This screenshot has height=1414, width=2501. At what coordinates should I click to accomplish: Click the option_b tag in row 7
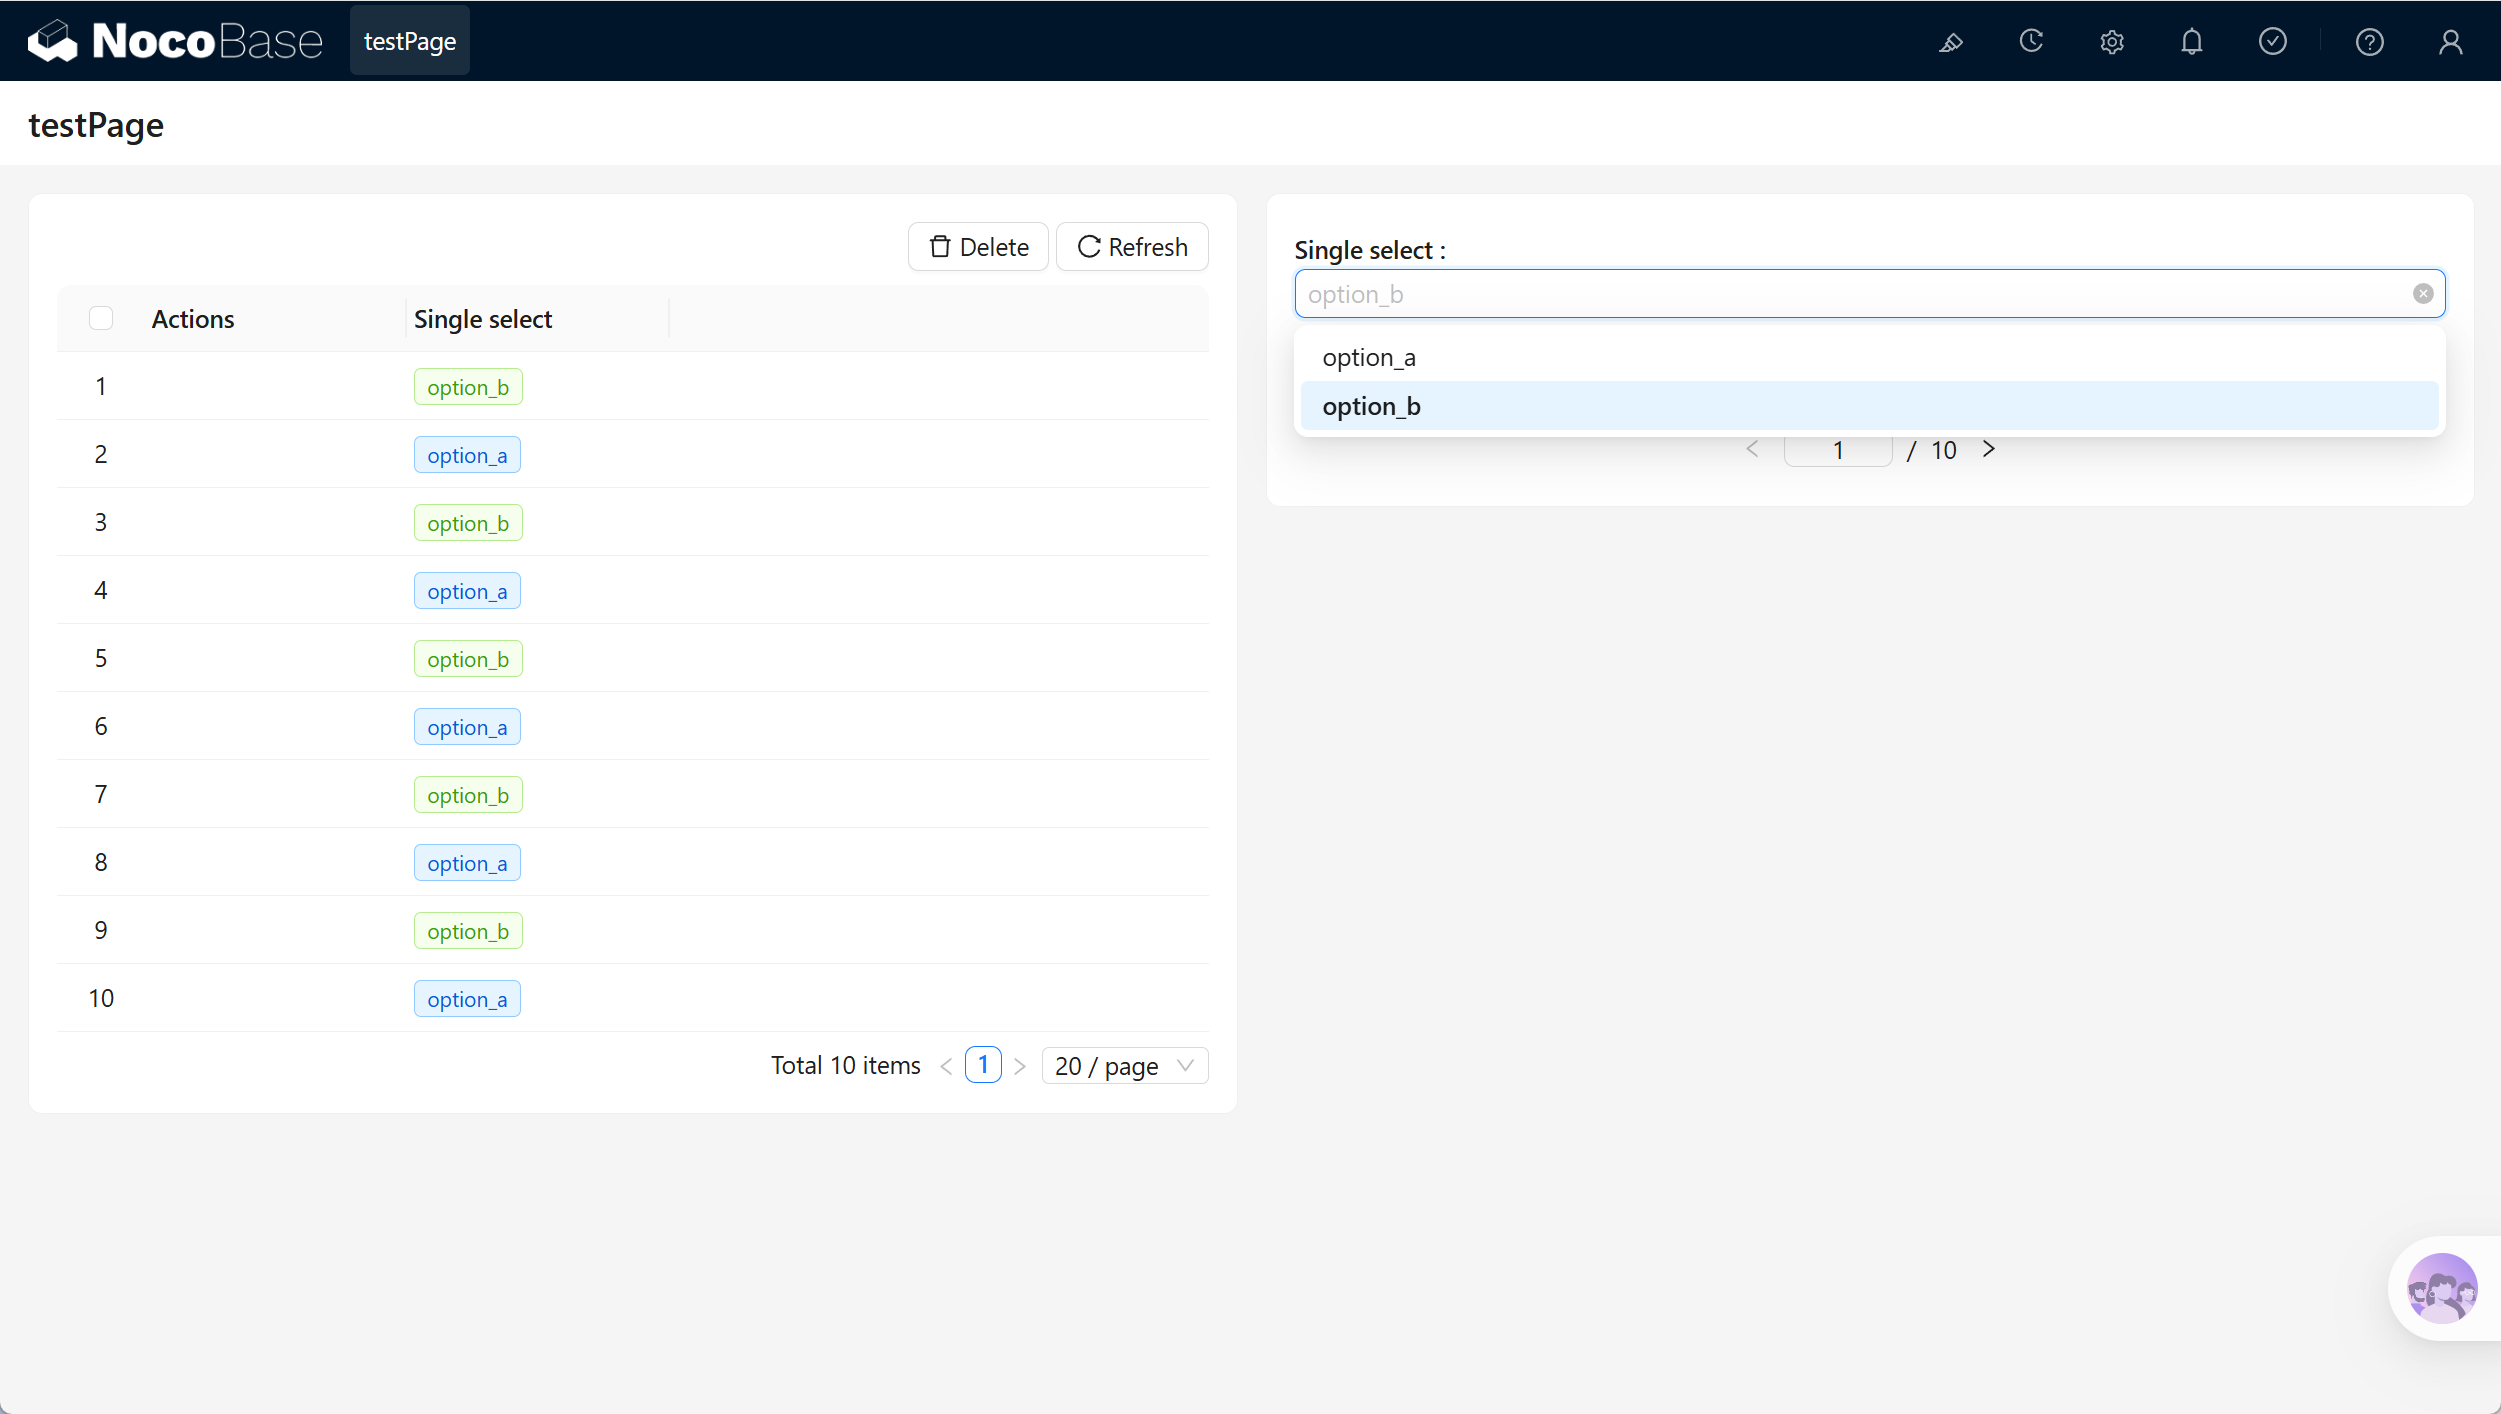(x=468, y=795)
